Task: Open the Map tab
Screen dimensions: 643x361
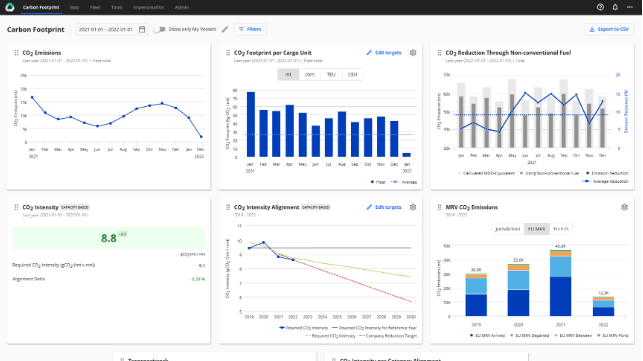Action: pyautogui.click(x=74, y=7)
